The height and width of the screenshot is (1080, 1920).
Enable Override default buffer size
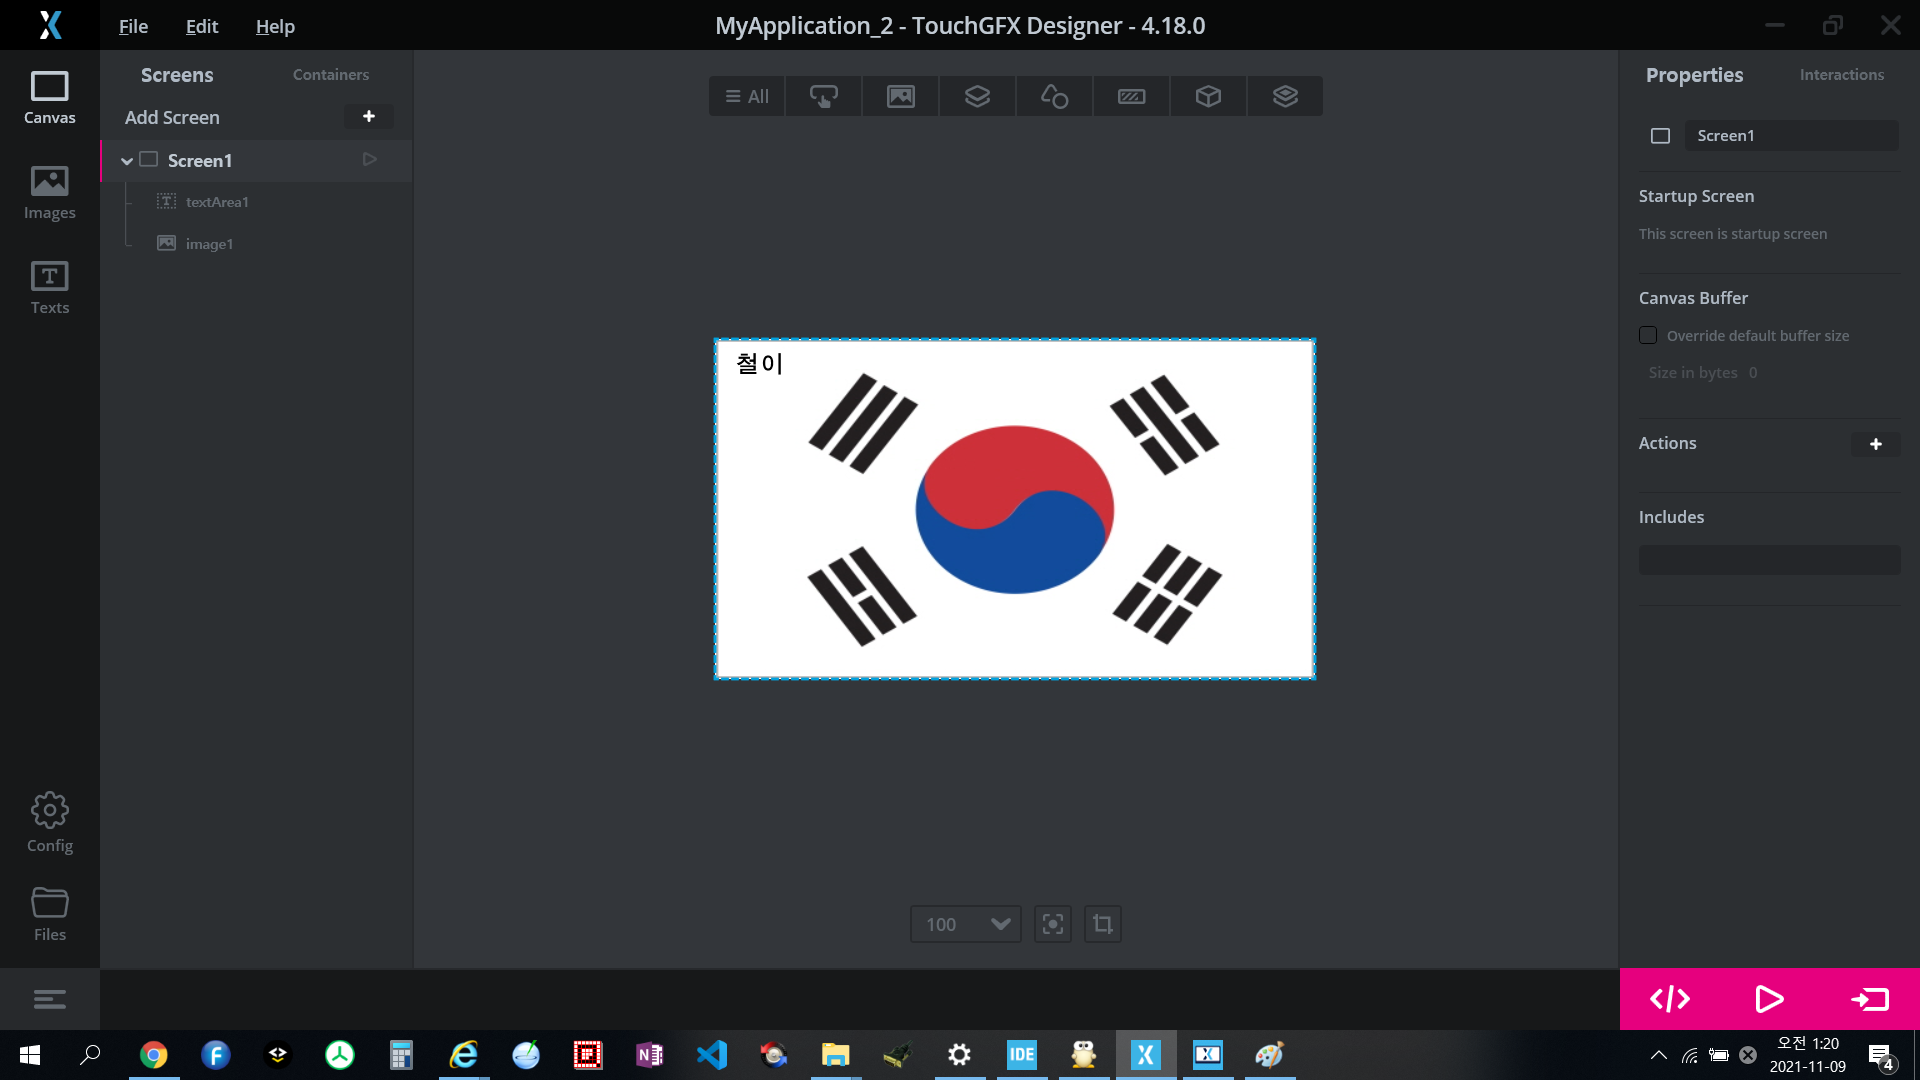click(x=1648, y=335)
